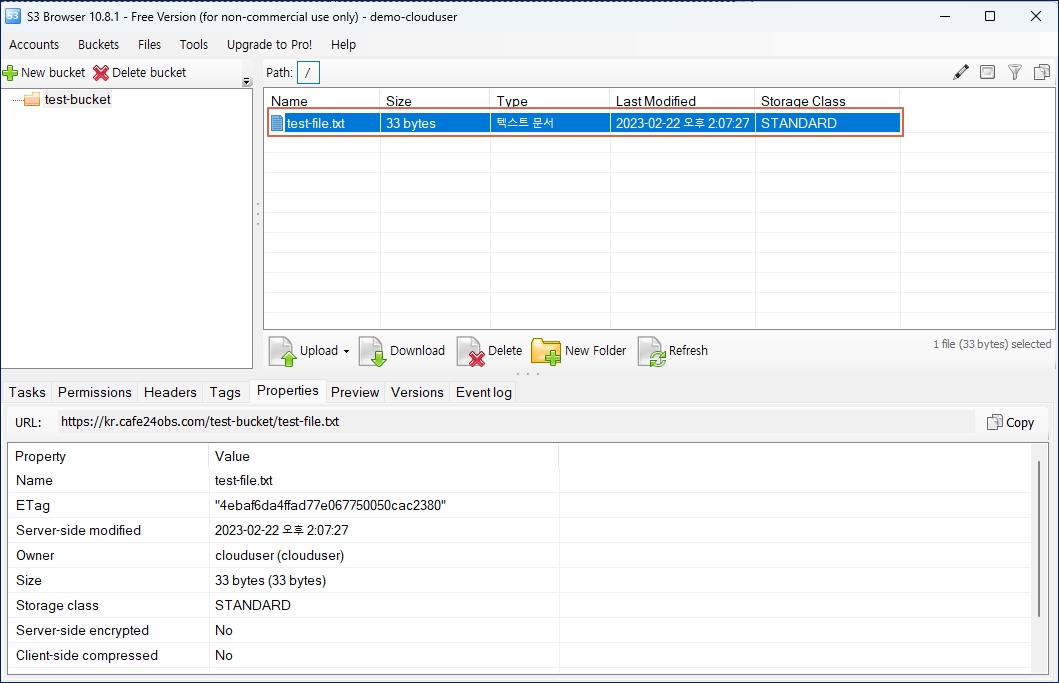Switch to the Permissions tab
1059x683 pixels.
[x=94, y=392]
